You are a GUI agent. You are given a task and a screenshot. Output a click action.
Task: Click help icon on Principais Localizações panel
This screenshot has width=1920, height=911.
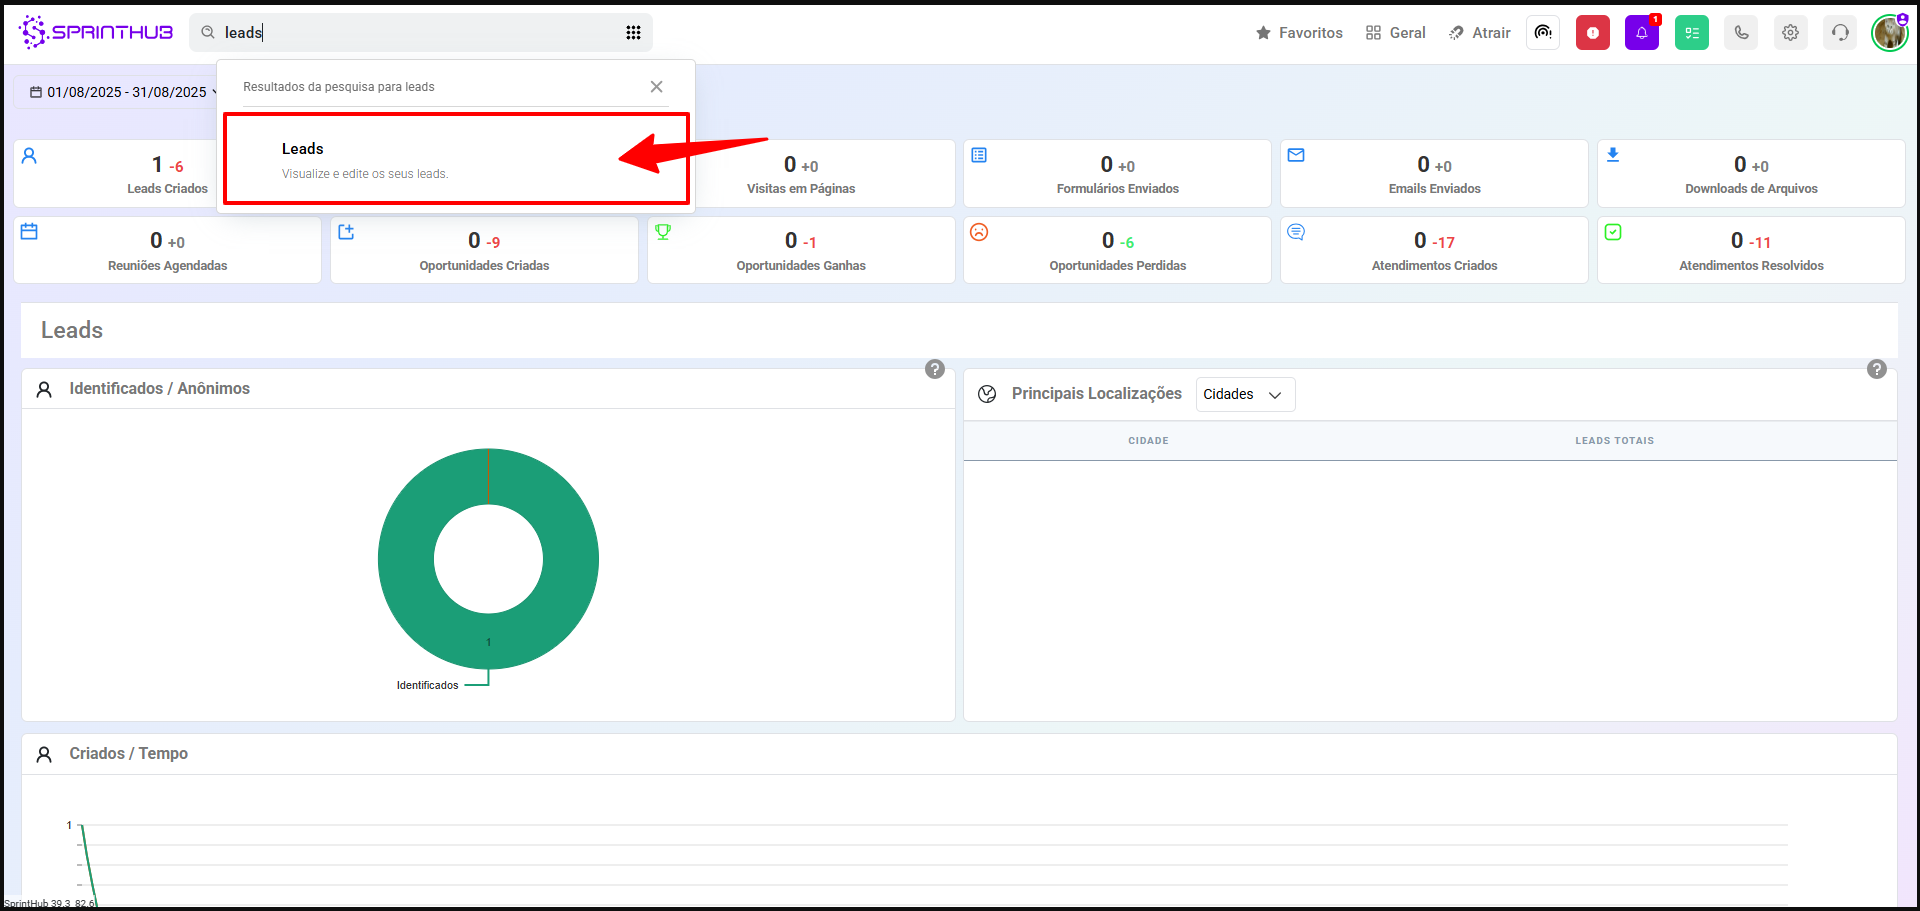(1877, 369)
